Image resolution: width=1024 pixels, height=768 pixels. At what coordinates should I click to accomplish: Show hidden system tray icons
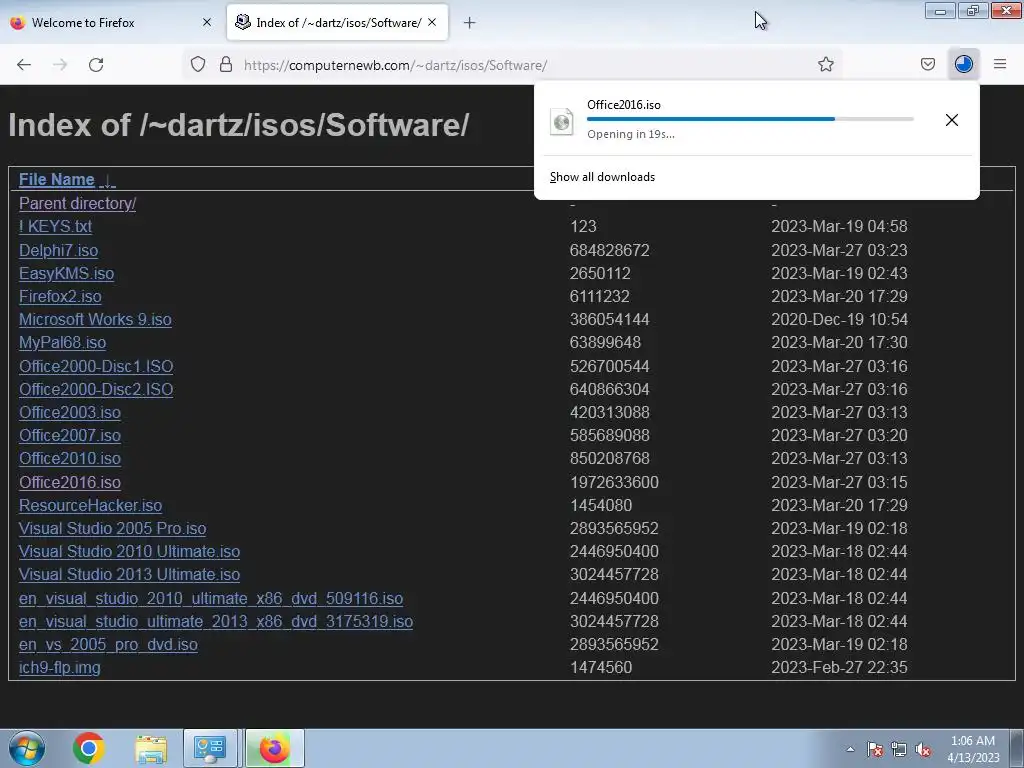point(850,750)
